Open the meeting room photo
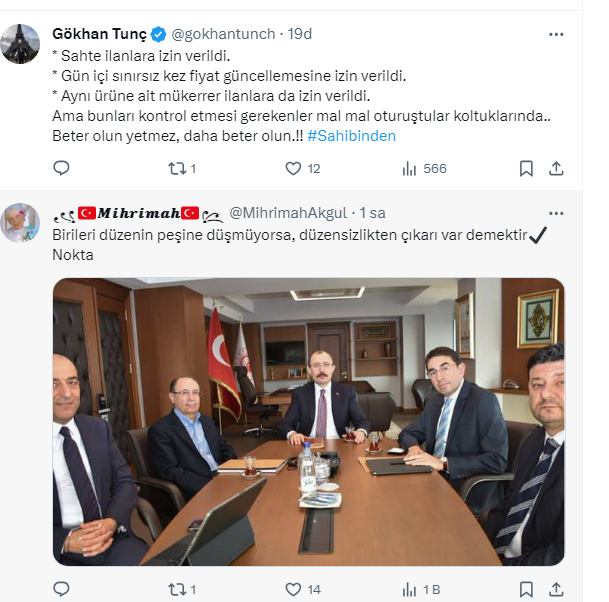The width and height of the screenshot is (609, 602). 308,421
